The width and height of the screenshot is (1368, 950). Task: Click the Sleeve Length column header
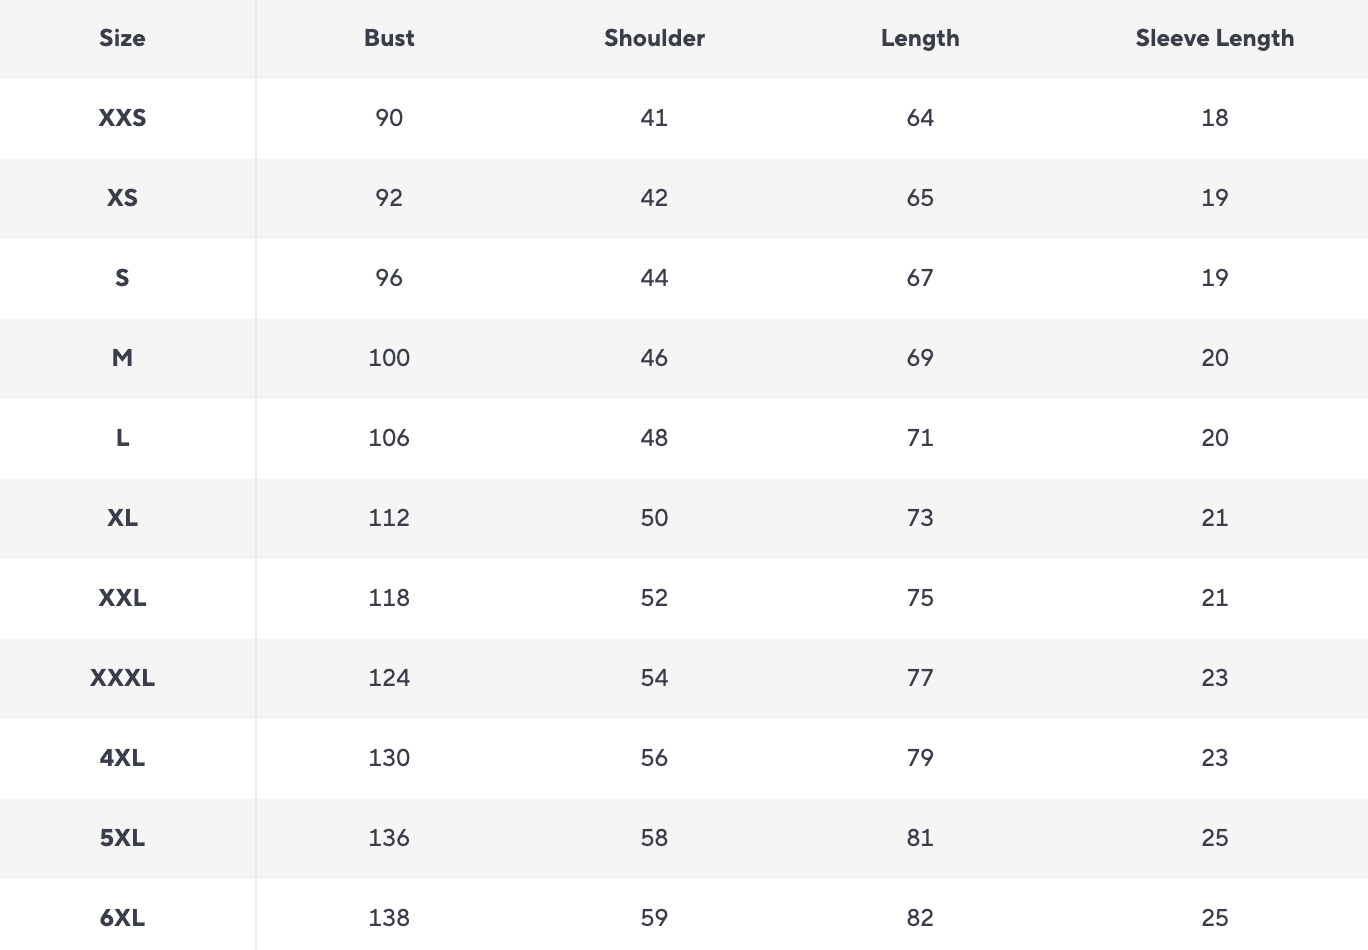(x=1214, y=38)
